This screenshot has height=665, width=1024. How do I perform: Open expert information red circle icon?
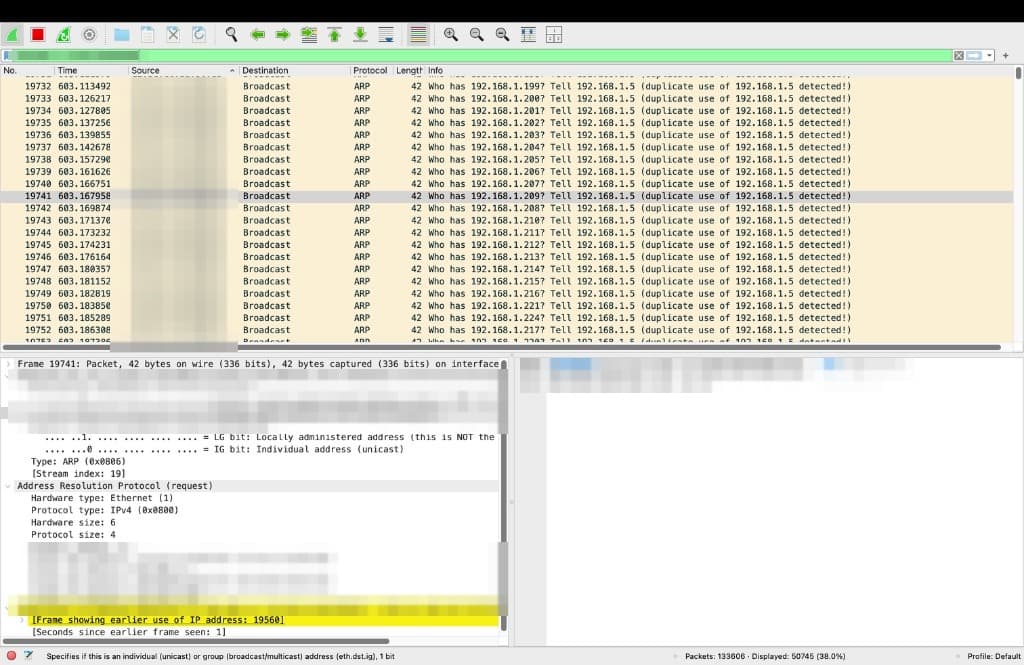click(11, 655)
